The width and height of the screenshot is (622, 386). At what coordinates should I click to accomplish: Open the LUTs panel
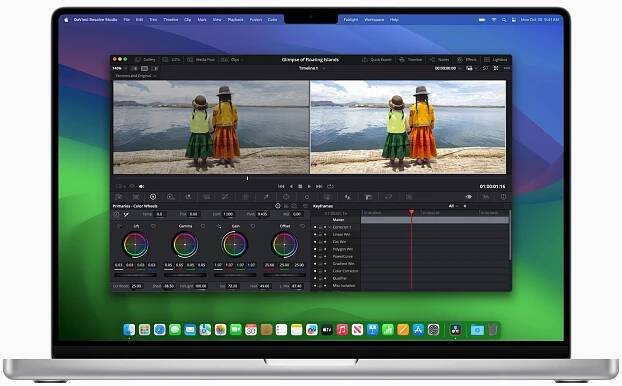172,60
